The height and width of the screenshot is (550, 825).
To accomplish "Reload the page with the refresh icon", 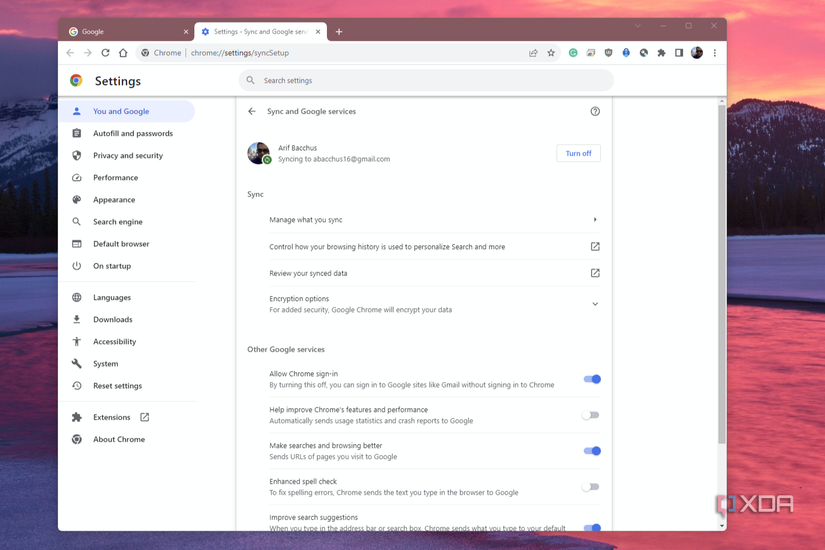I will (105, 53).
